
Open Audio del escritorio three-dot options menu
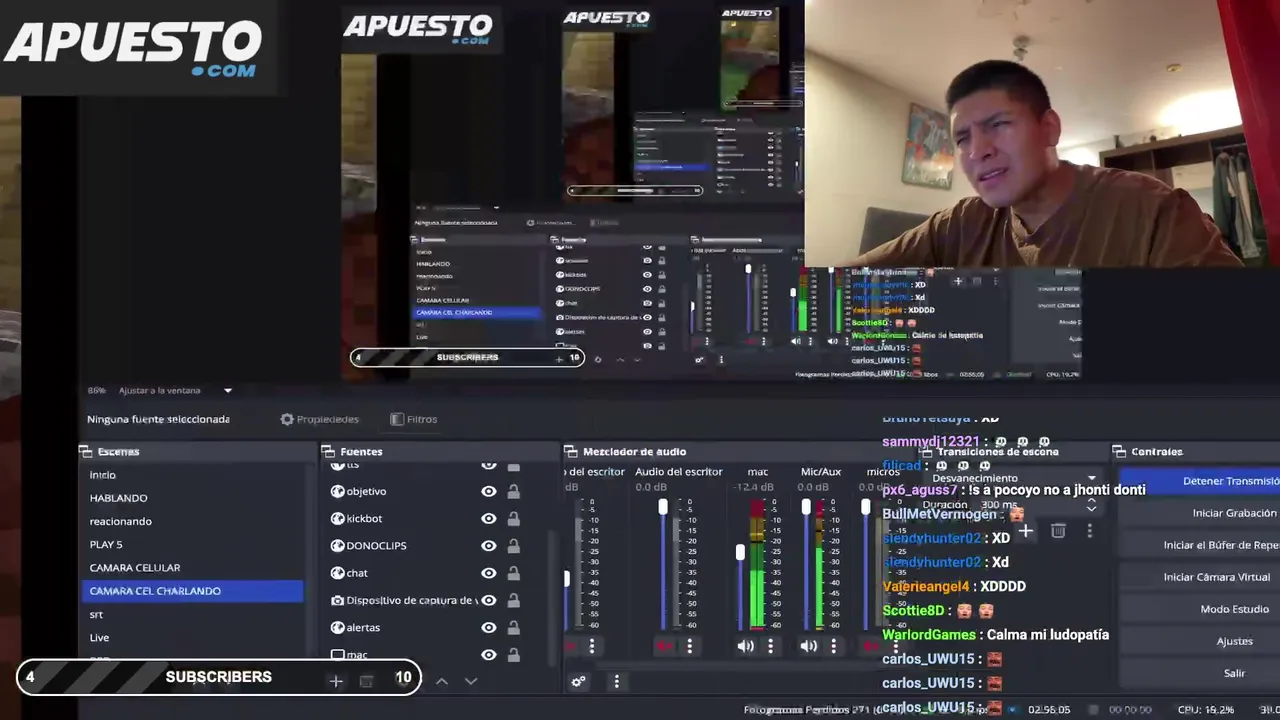click(x=689, y=646)
